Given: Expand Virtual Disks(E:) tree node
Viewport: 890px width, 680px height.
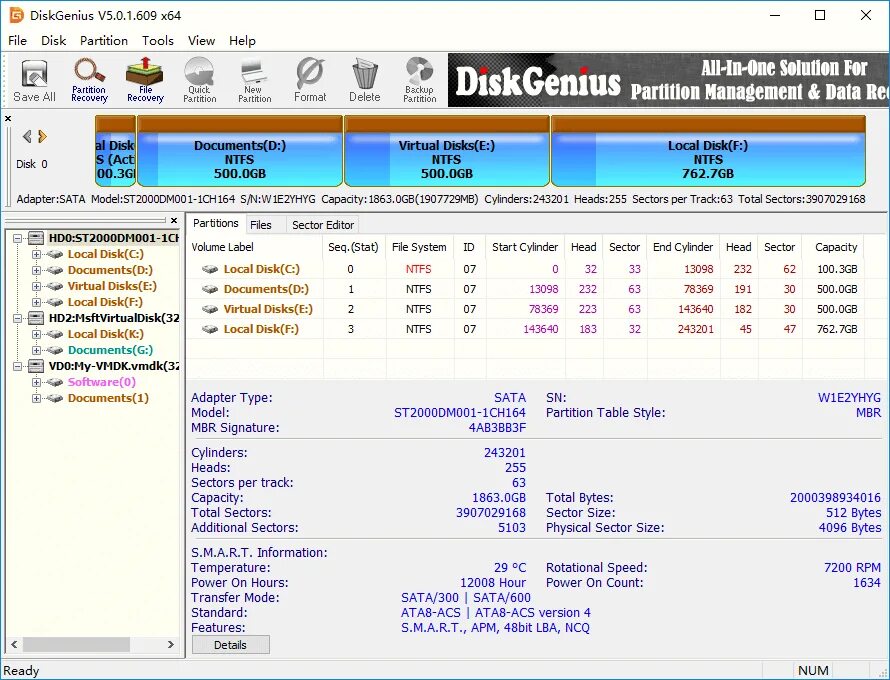Looking at the screenshot, I should (36, 286).
